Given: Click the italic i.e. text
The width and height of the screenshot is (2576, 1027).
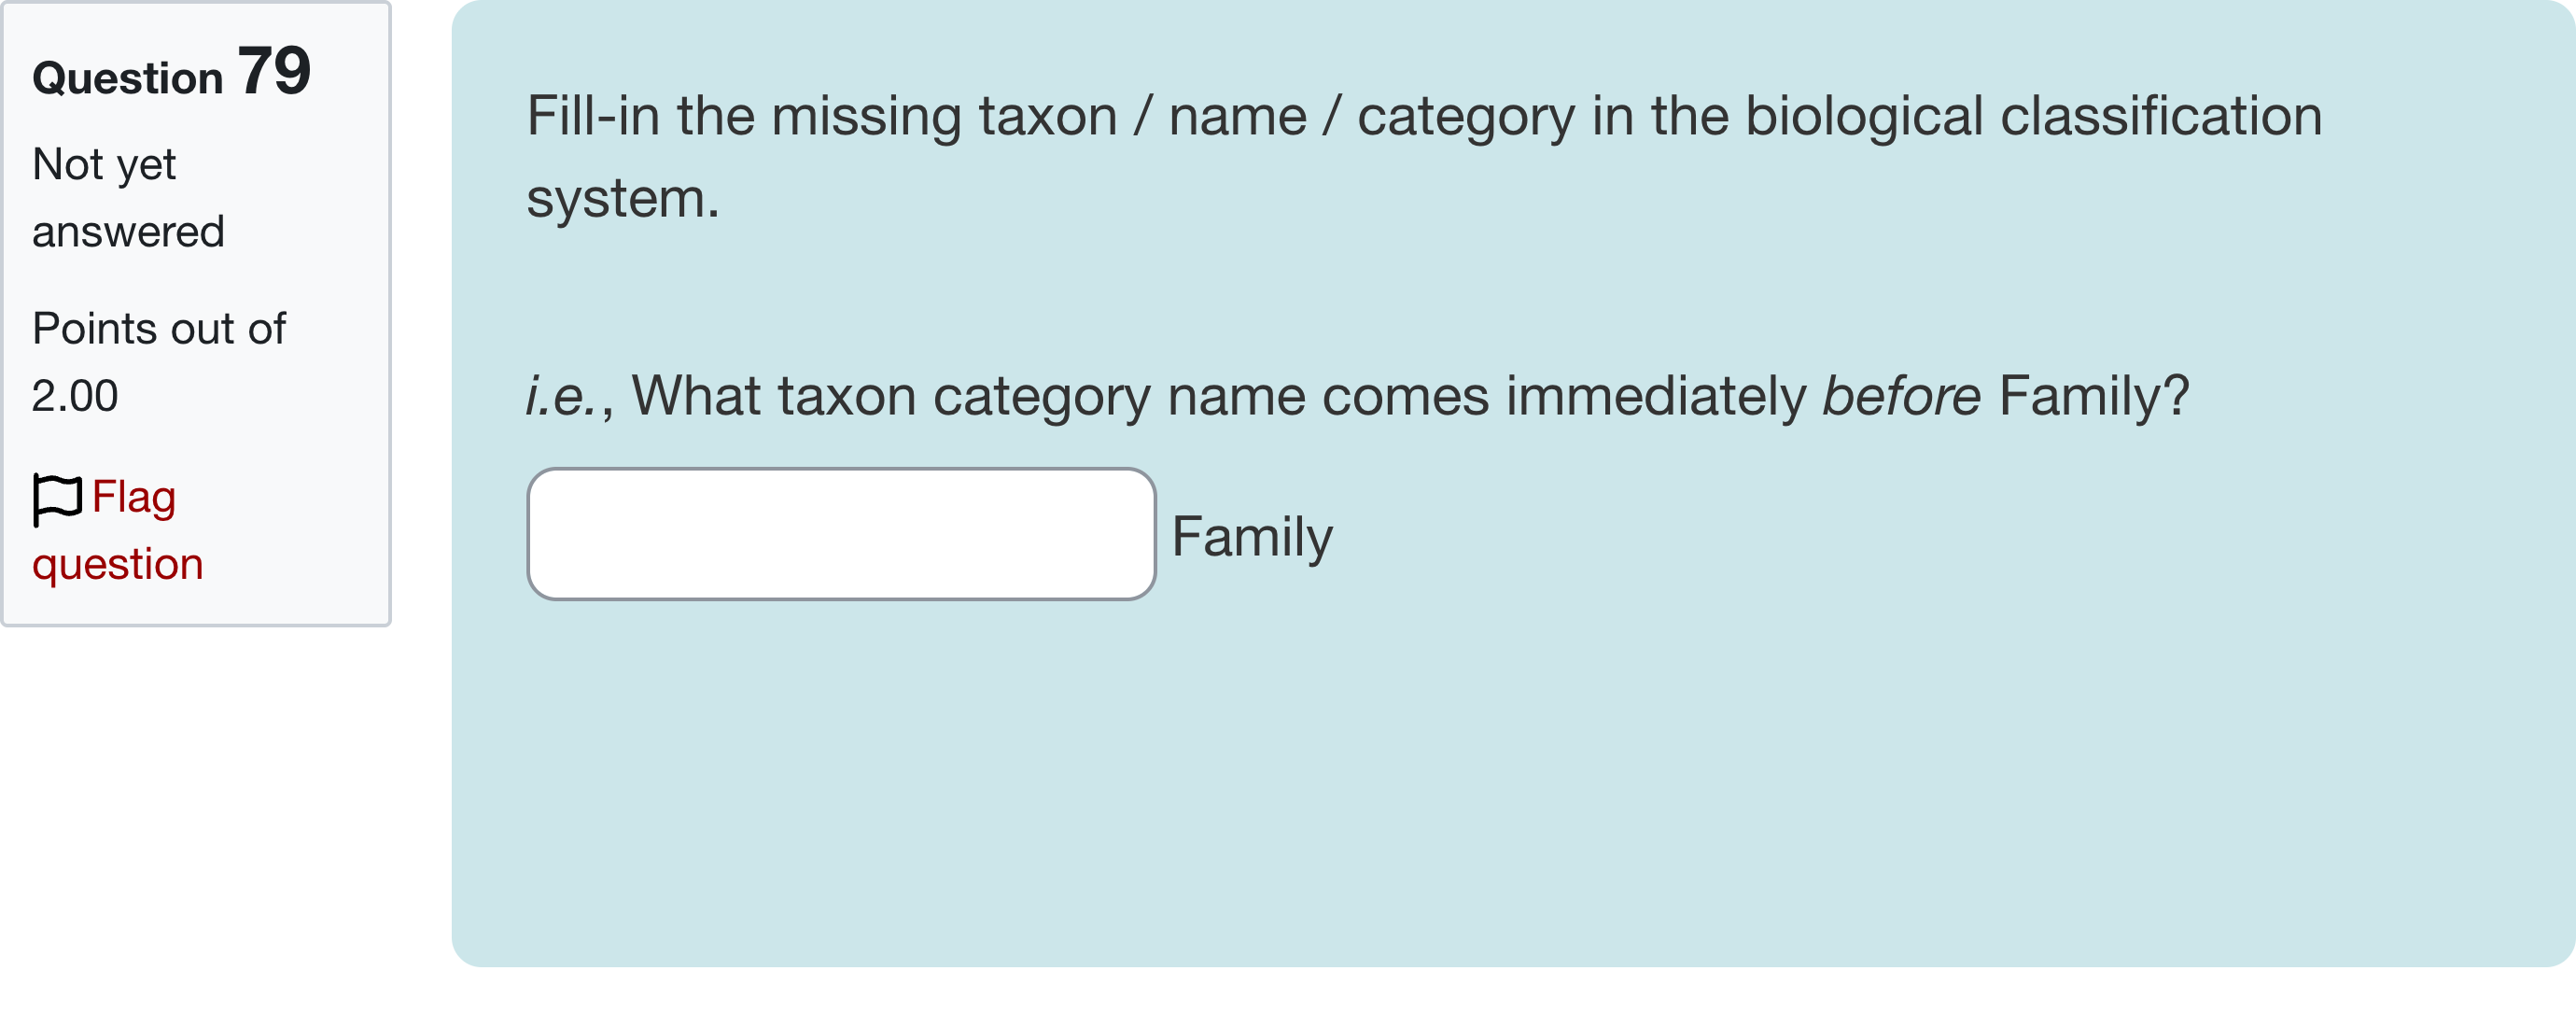Looking at the screenshot, I should (x=562, y=396).
